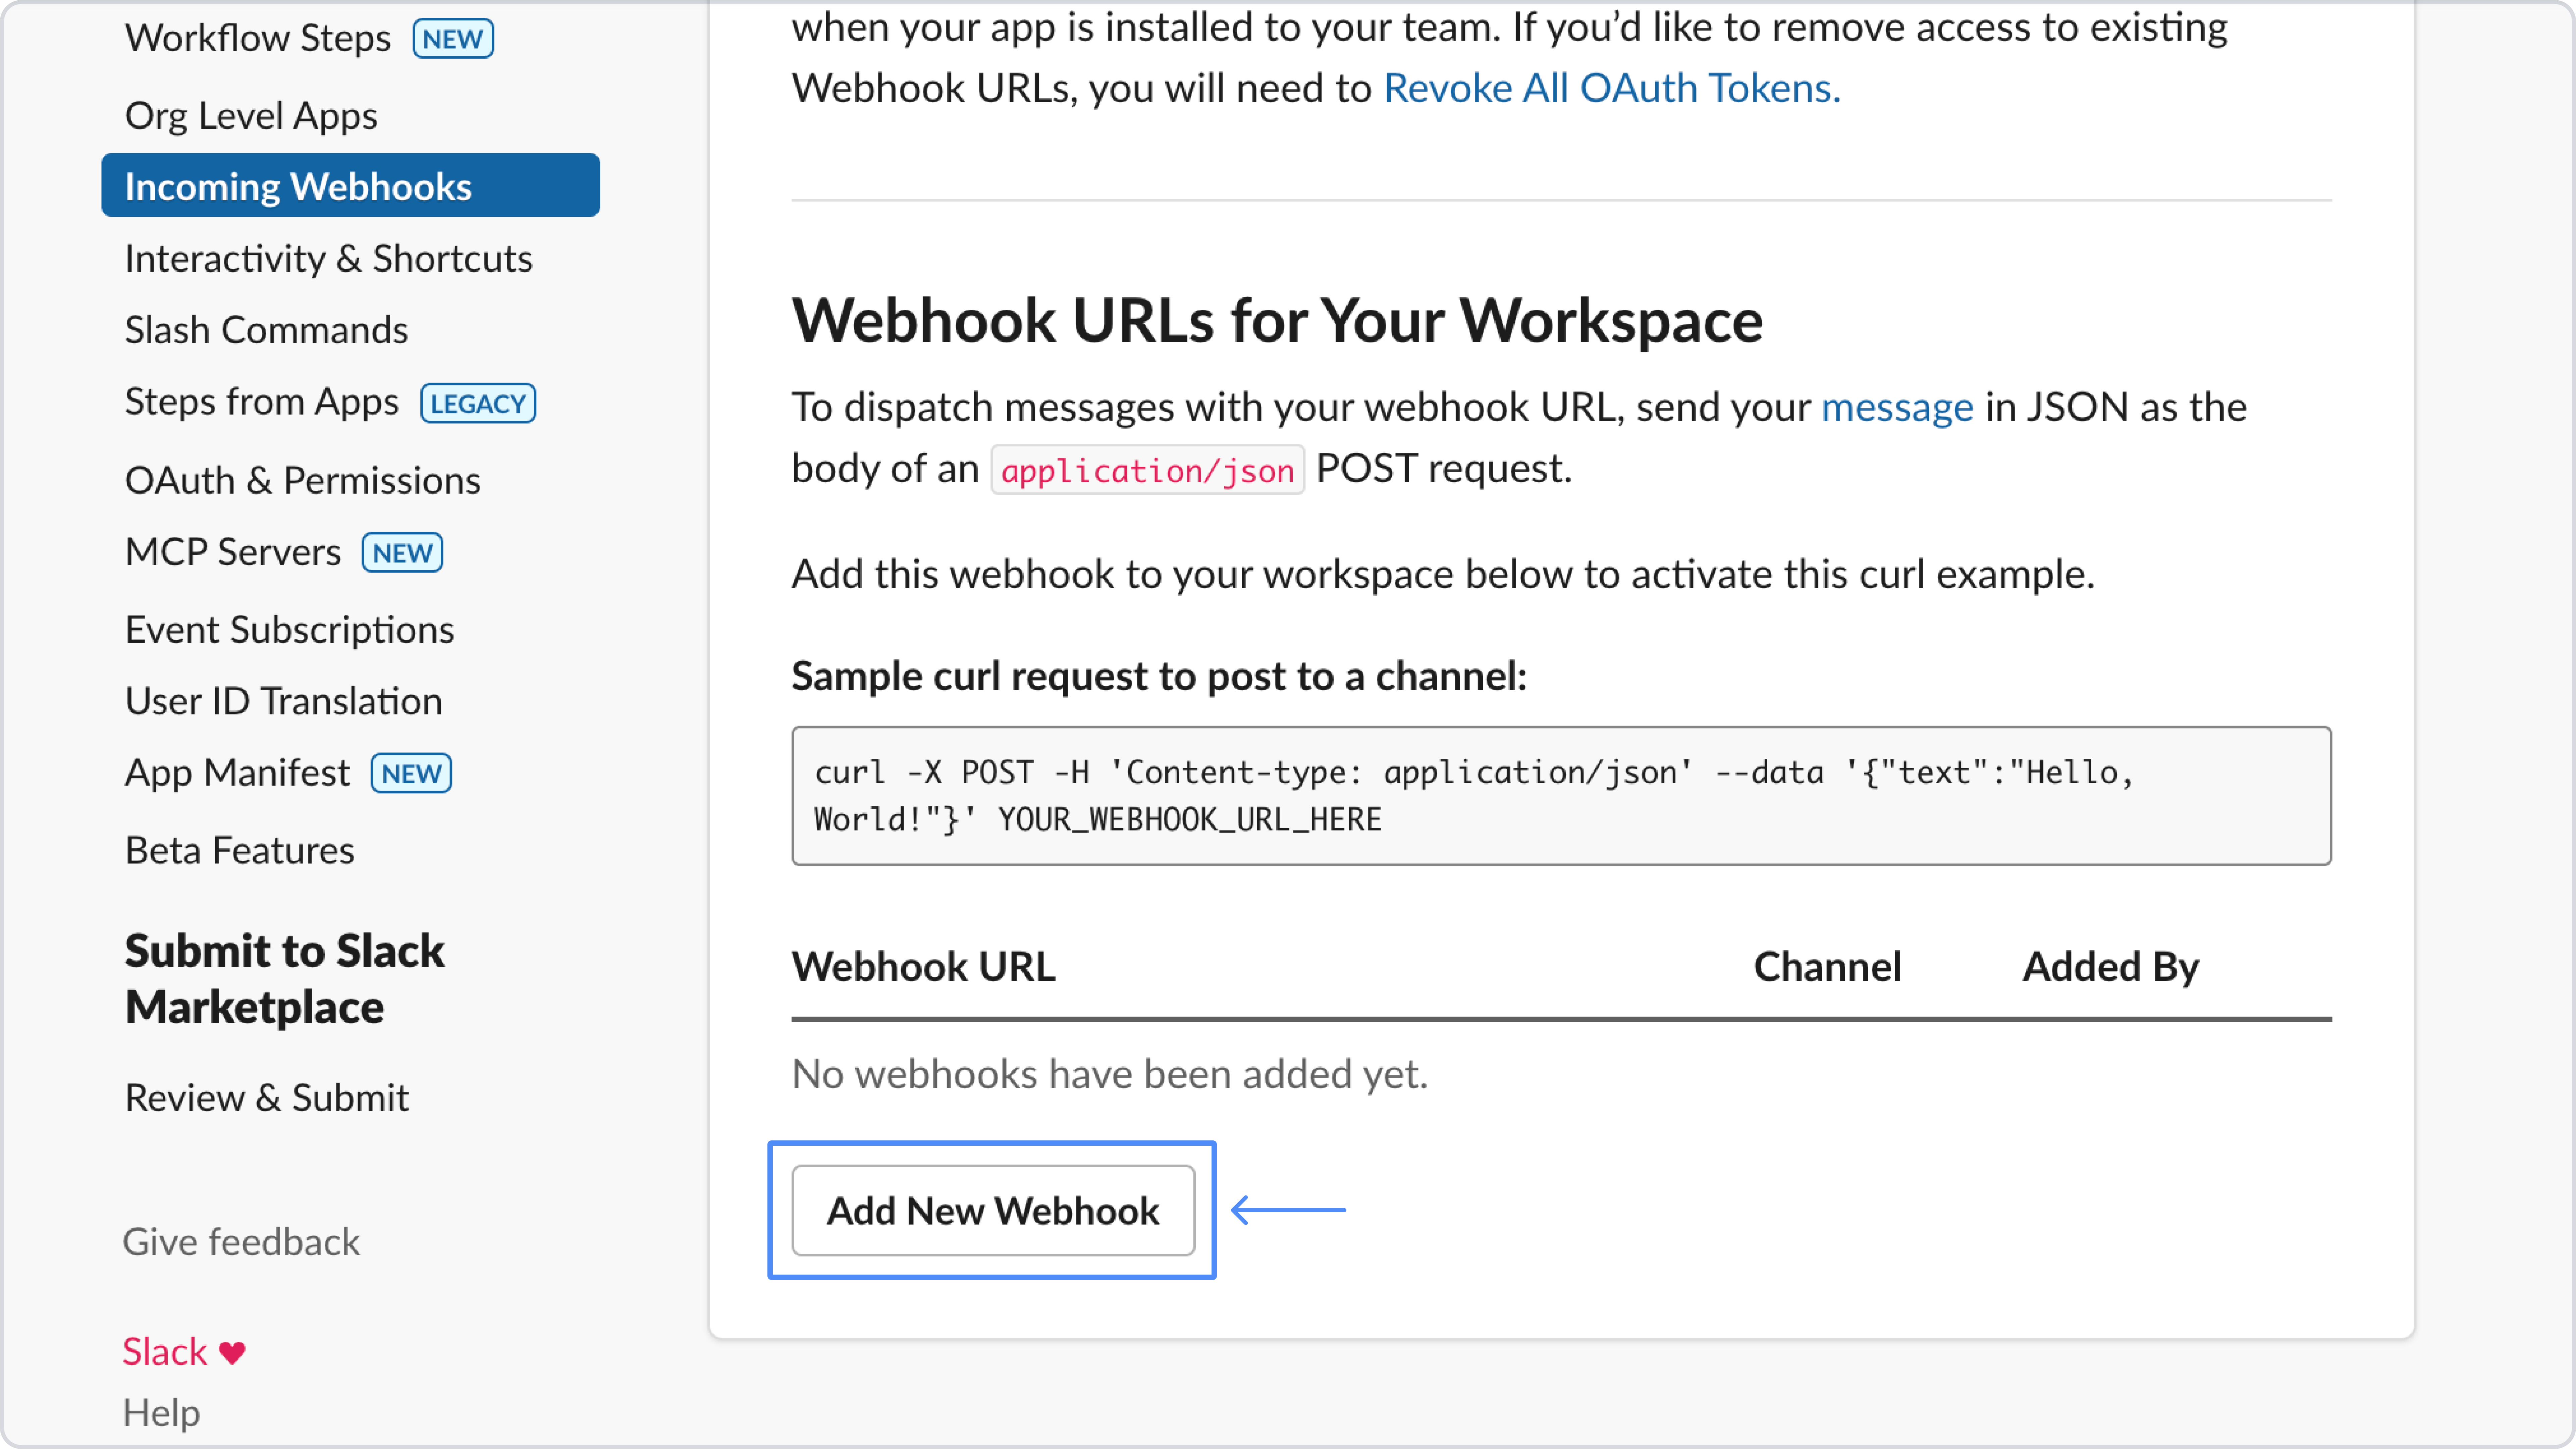Open Steps from Apps page
2576x1449 pixels.
(x=261, y=402)
